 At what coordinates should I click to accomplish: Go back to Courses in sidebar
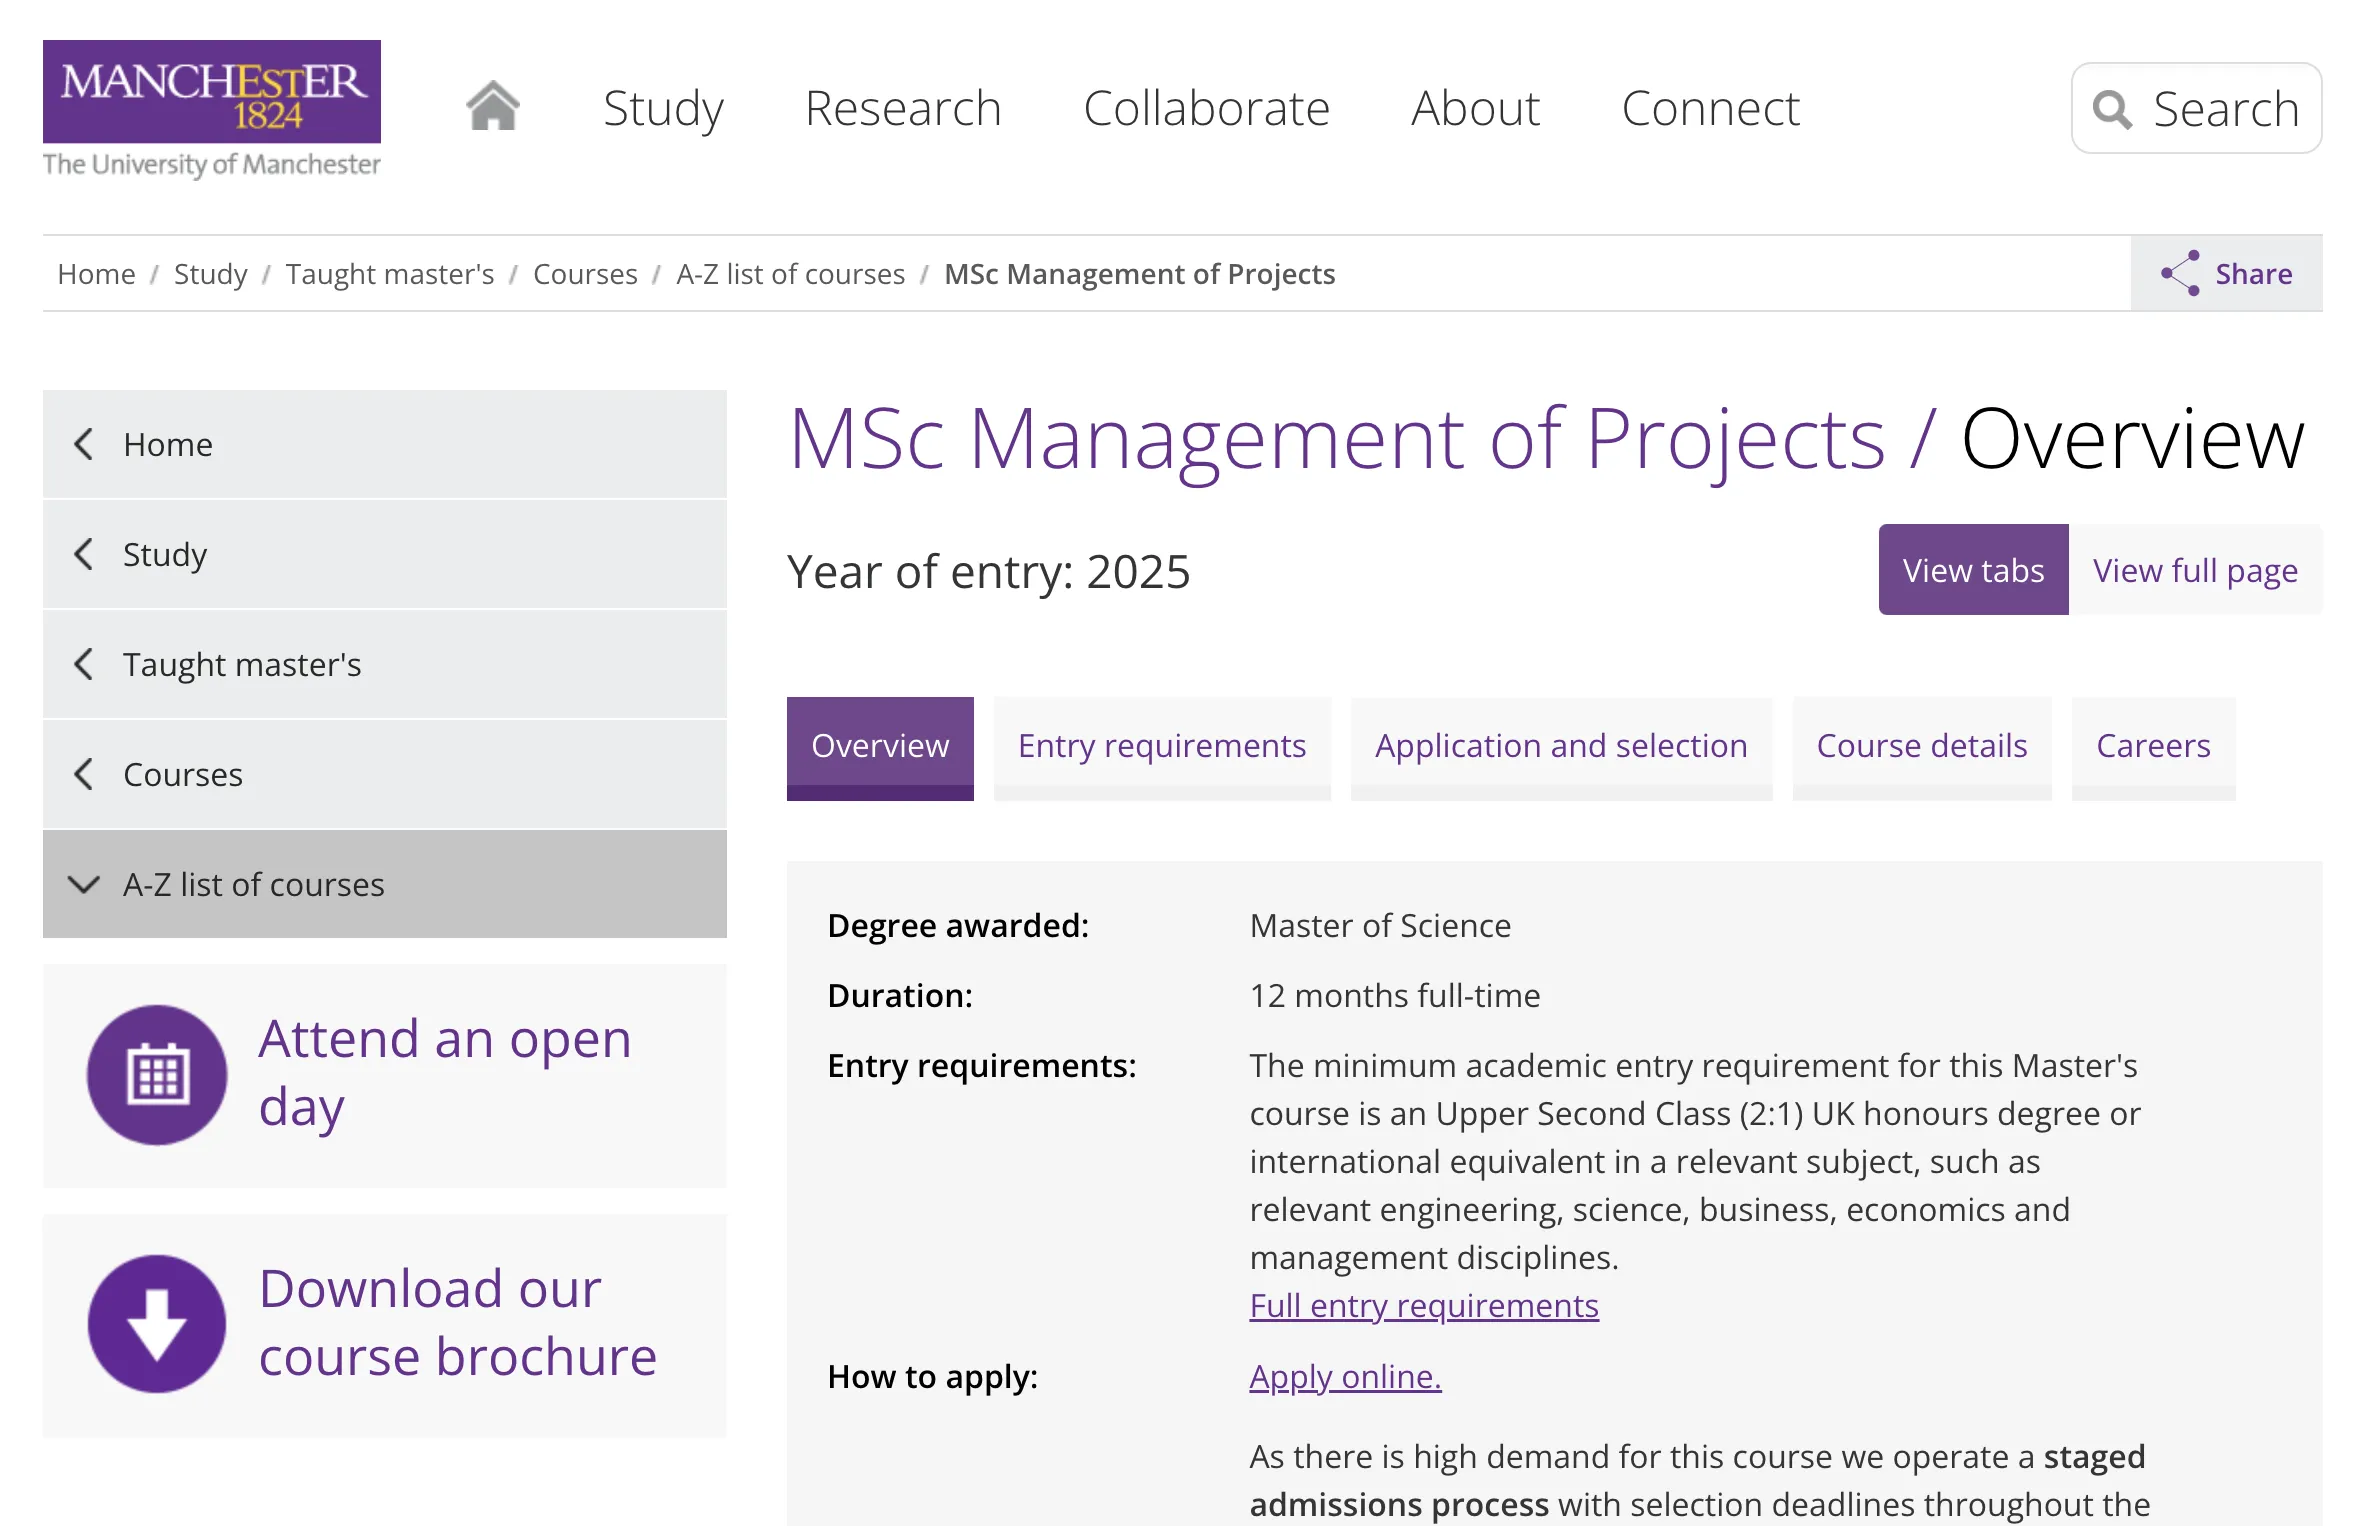(183, 774)
